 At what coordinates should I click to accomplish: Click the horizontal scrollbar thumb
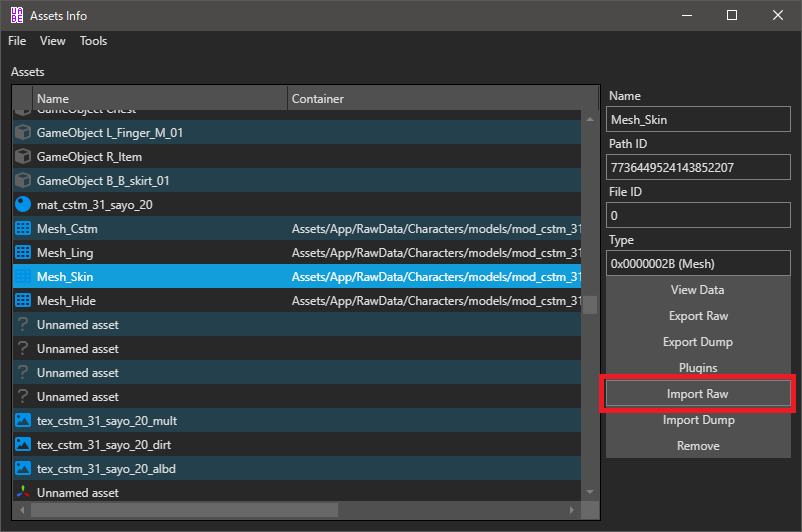coord(185,509)
